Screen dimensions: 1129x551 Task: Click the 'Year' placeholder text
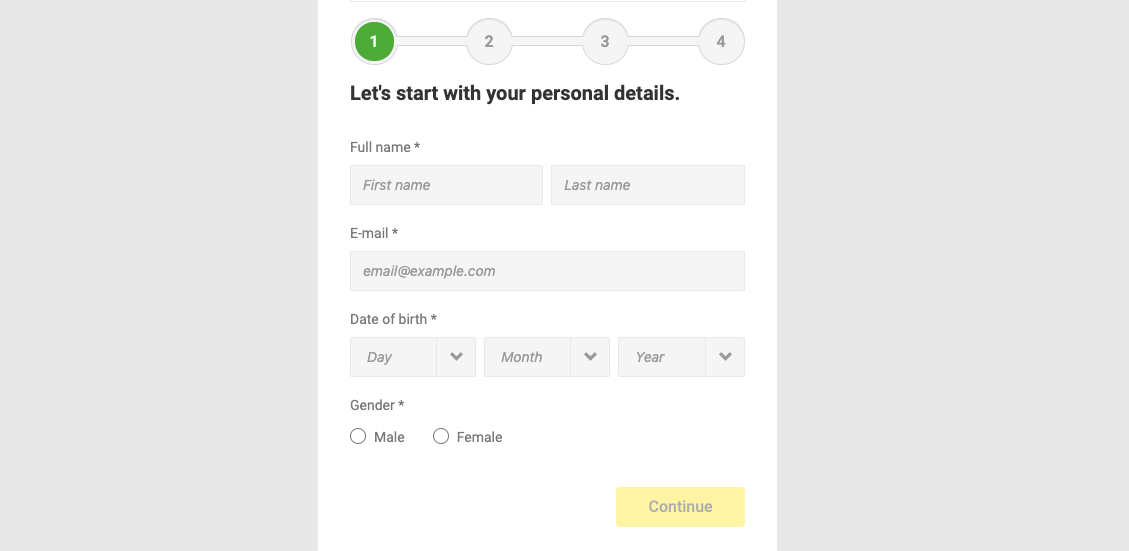tap(650, 357)
